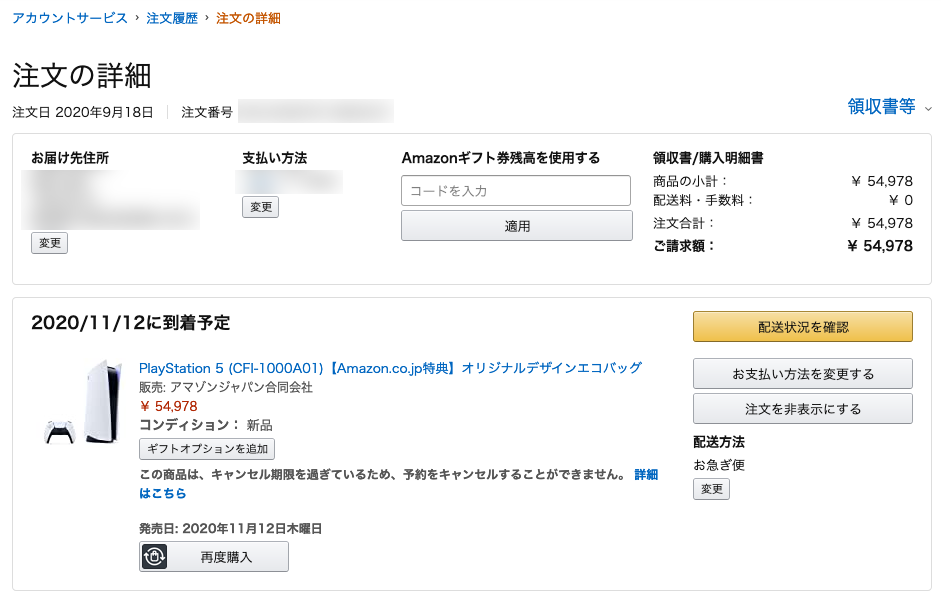941x598 pixels.
Task: Open the PlayStation 5 product thumbnail
Action: point(84,402)
